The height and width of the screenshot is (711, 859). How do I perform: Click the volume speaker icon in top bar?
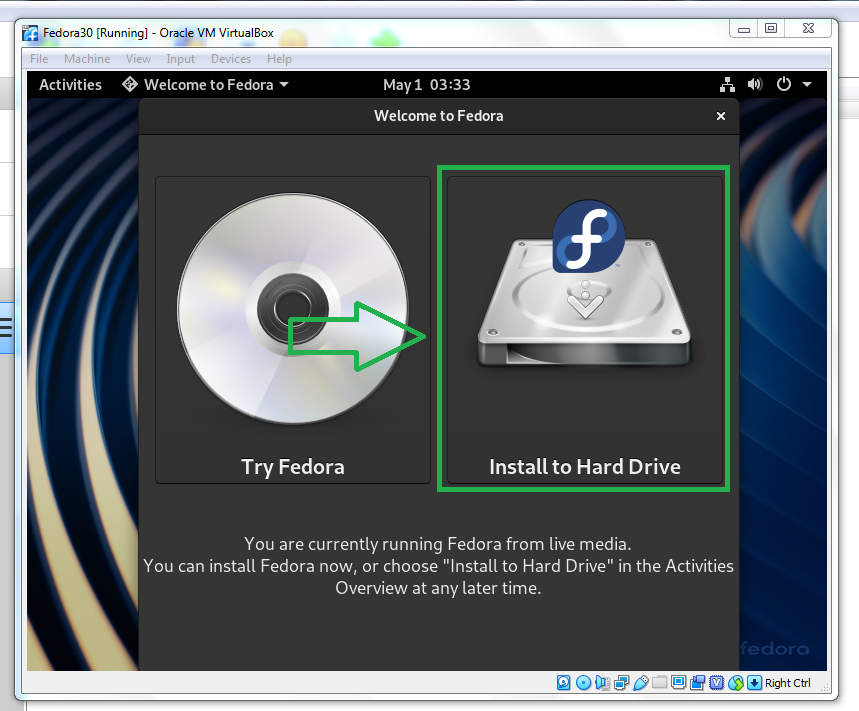click(755, 84)
